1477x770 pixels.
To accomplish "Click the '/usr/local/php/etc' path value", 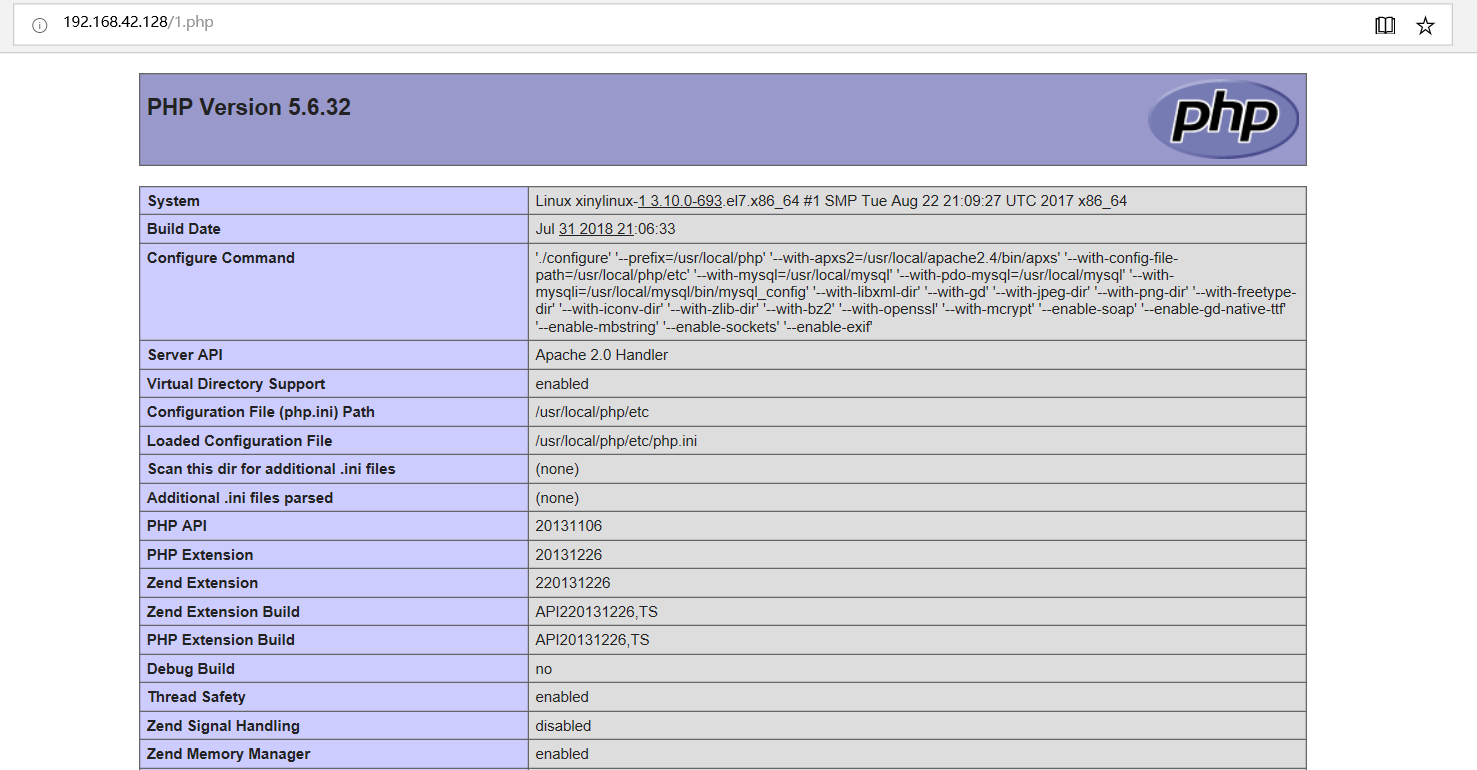I will (592, 412).
